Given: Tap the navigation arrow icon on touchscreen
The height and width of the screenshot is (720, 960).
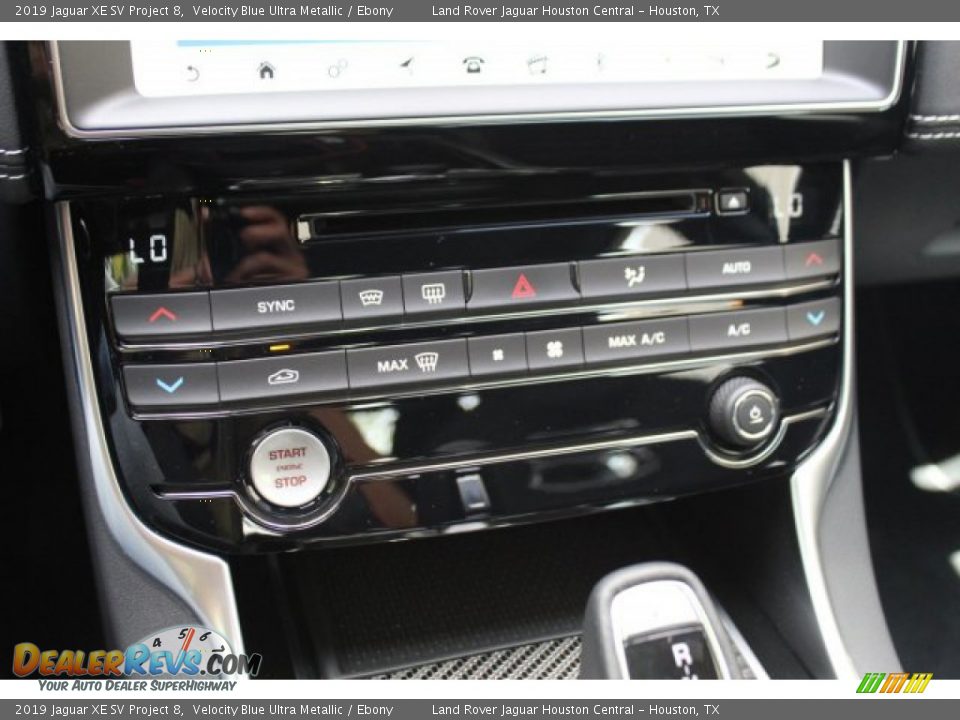Looking at the screenshot, I should click(x=407, y=64).
